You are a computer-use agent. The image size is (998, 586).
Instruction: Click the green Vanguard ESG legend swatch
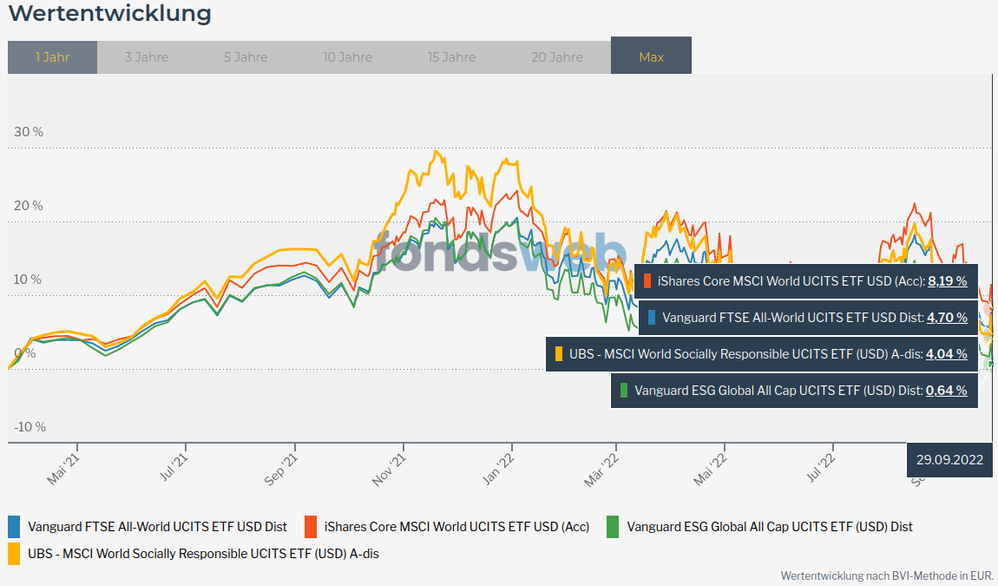point(612,526)
